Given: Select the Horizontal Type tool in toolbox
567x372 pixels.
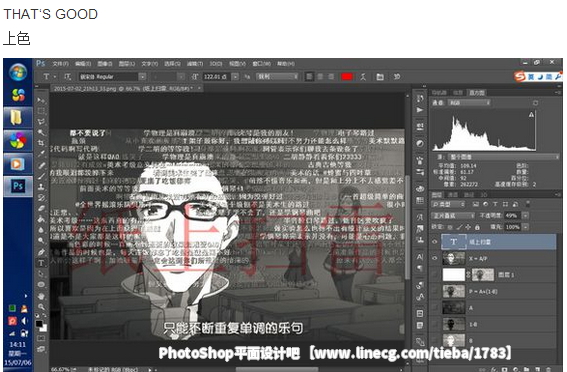Looking at the screenshot, I should 41,263.
